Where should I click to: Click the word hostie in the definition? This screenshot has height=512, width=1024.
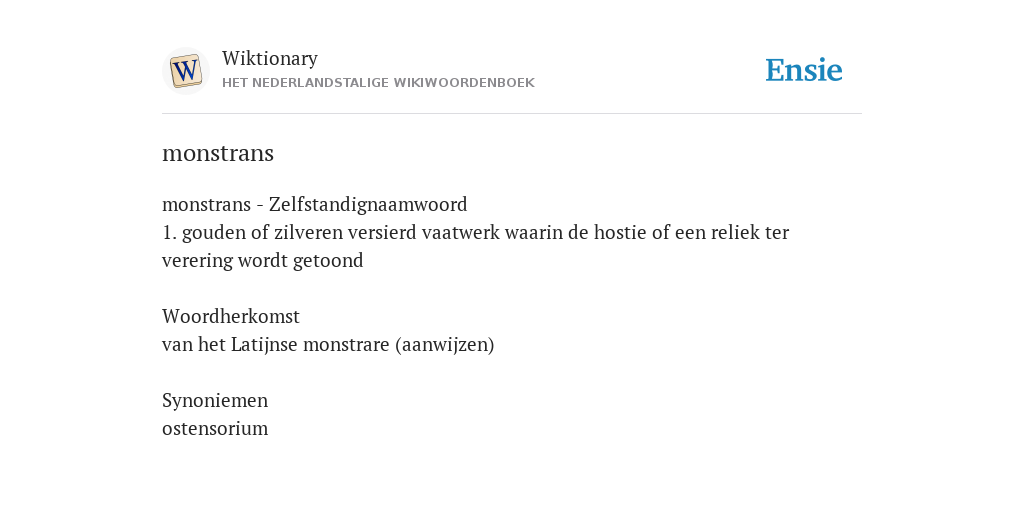[620, 232]
